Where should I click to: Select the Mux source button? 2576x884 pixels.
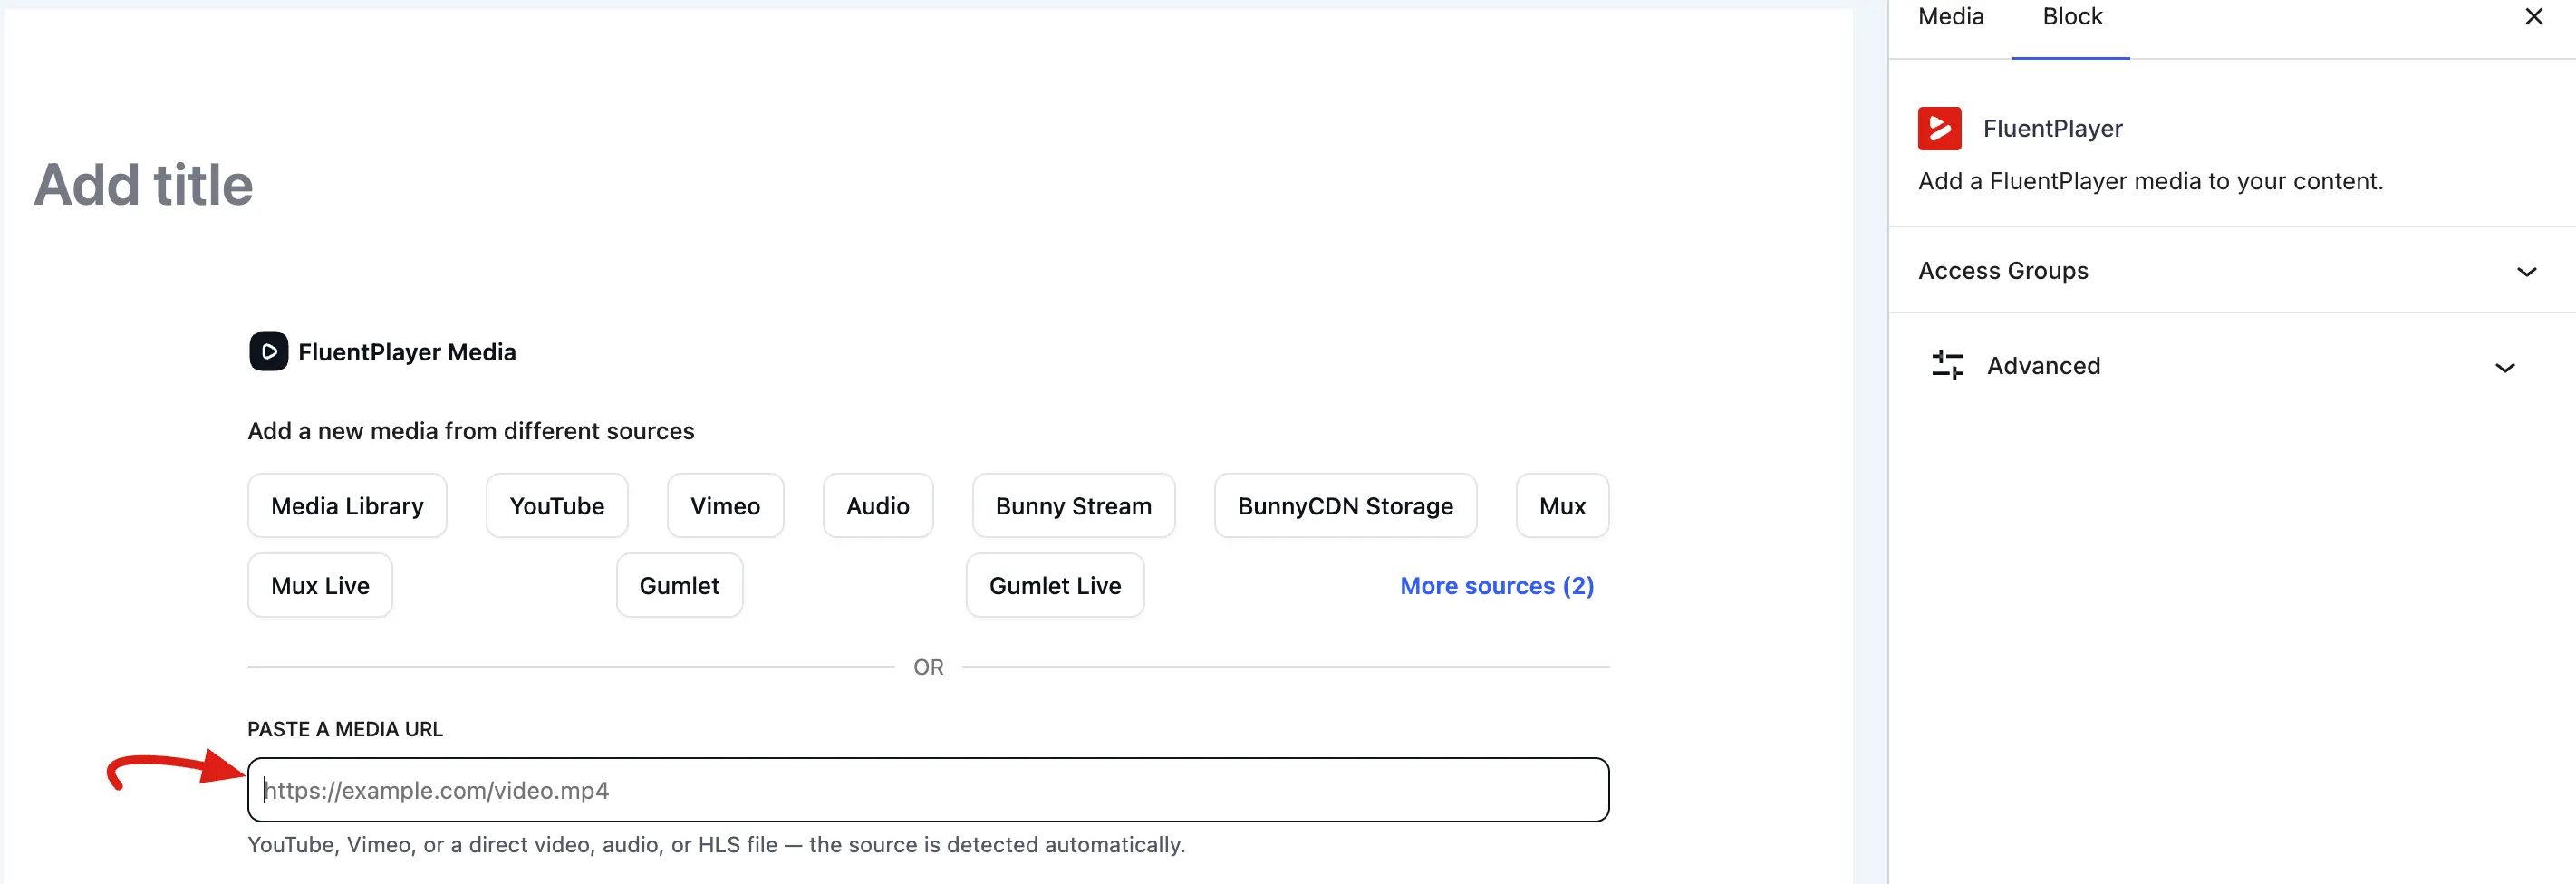pyautogui.click(x=1562, y=506)
